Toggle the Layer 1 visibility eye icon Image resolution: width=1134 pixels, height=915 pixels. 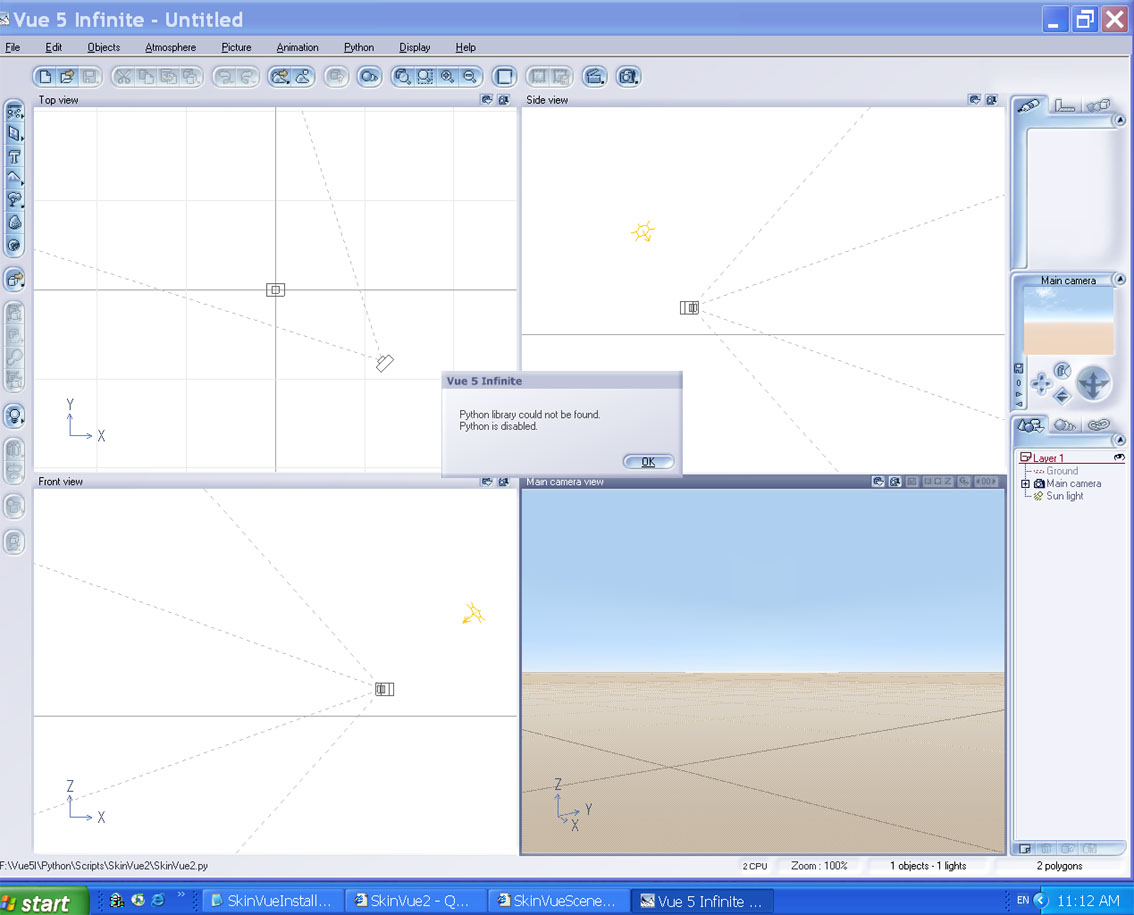click(x=1119, y=458)
